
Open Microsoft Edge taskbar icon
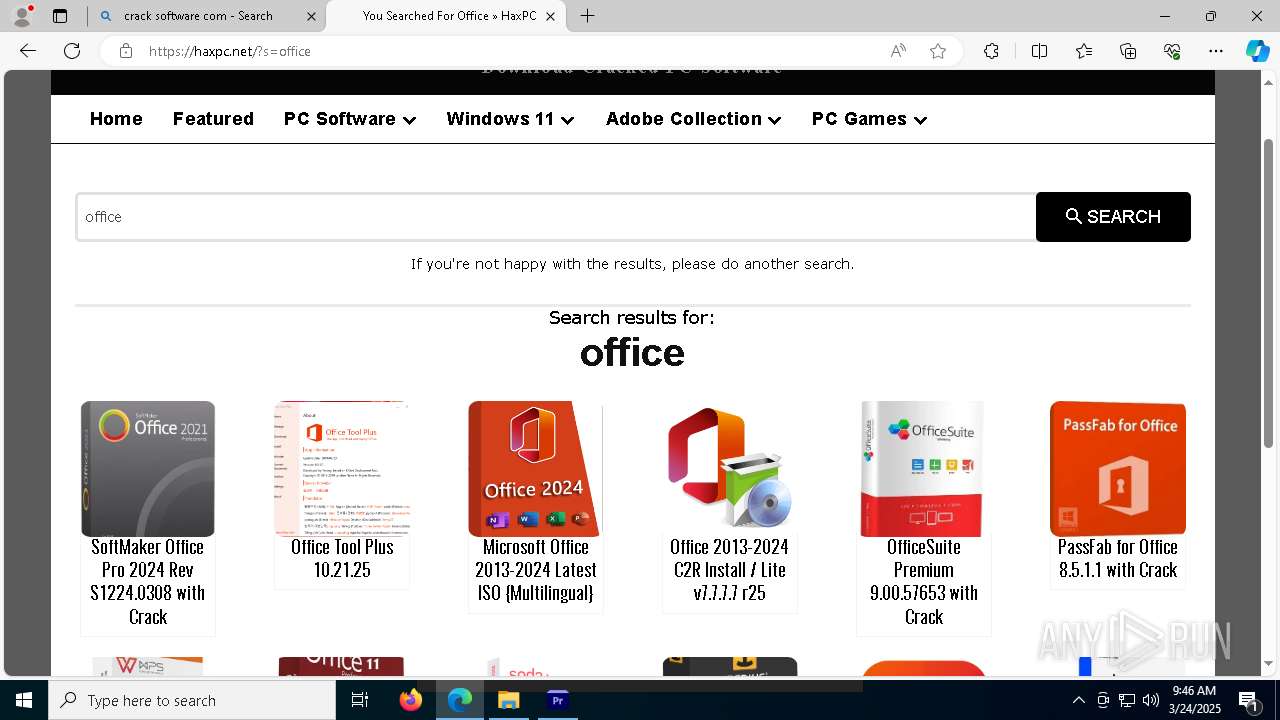(x=460, y=700)
